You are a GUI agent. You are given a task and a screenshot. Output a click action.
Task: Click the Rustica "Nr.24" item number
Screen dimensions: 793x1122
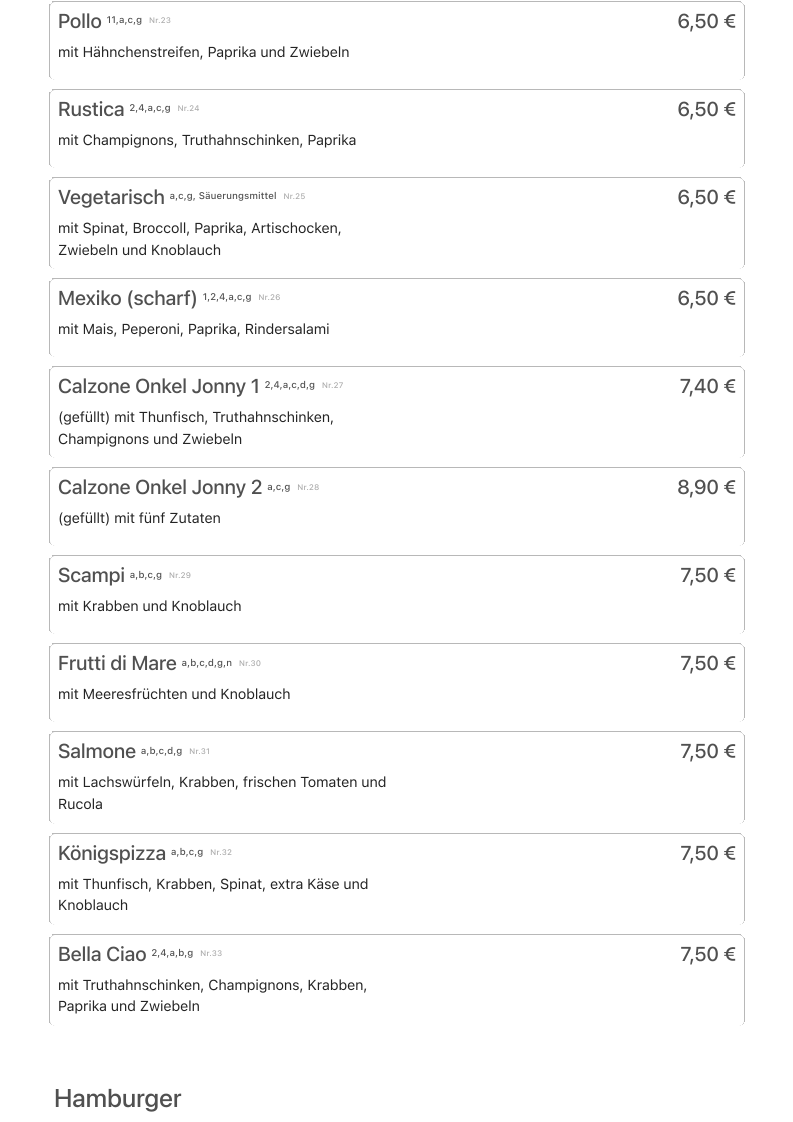coord(188,109)
